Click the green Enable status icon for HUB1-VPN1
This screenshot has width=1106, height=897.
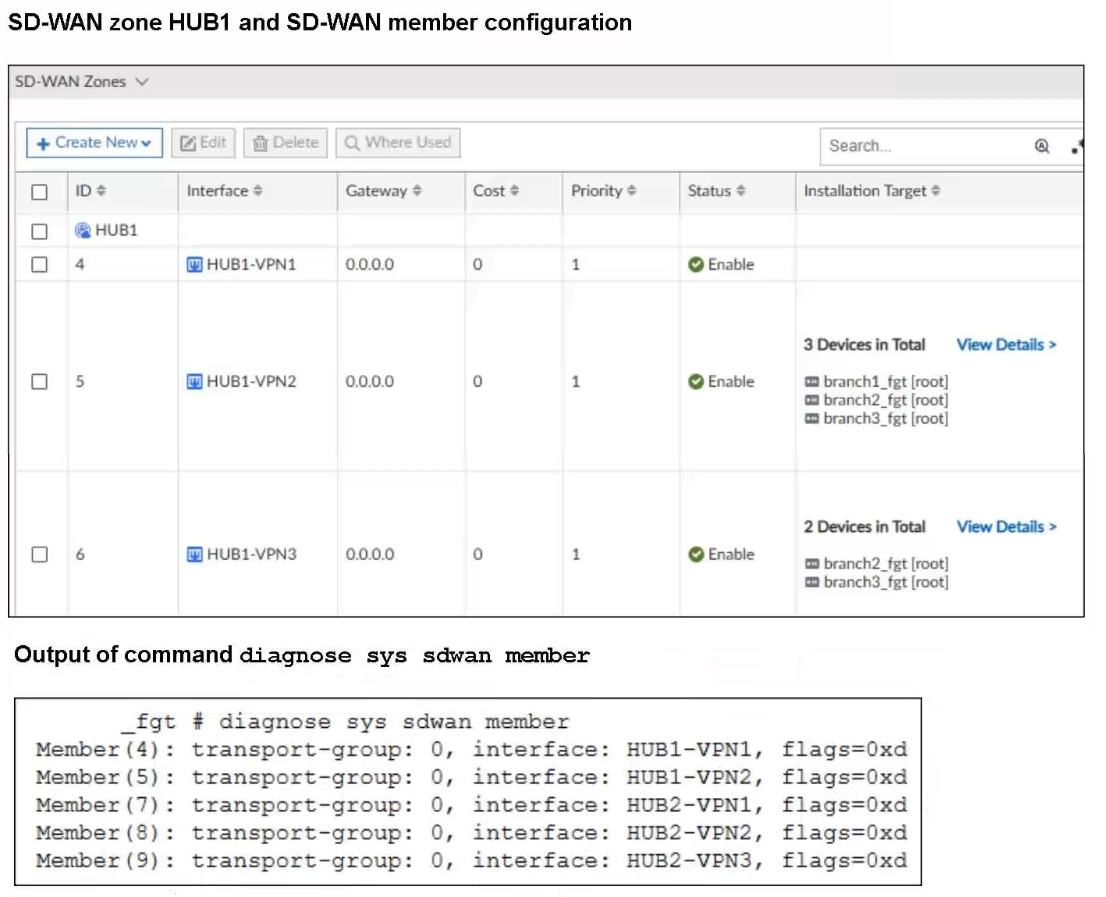pyautogui.click(x=695, y=264)
